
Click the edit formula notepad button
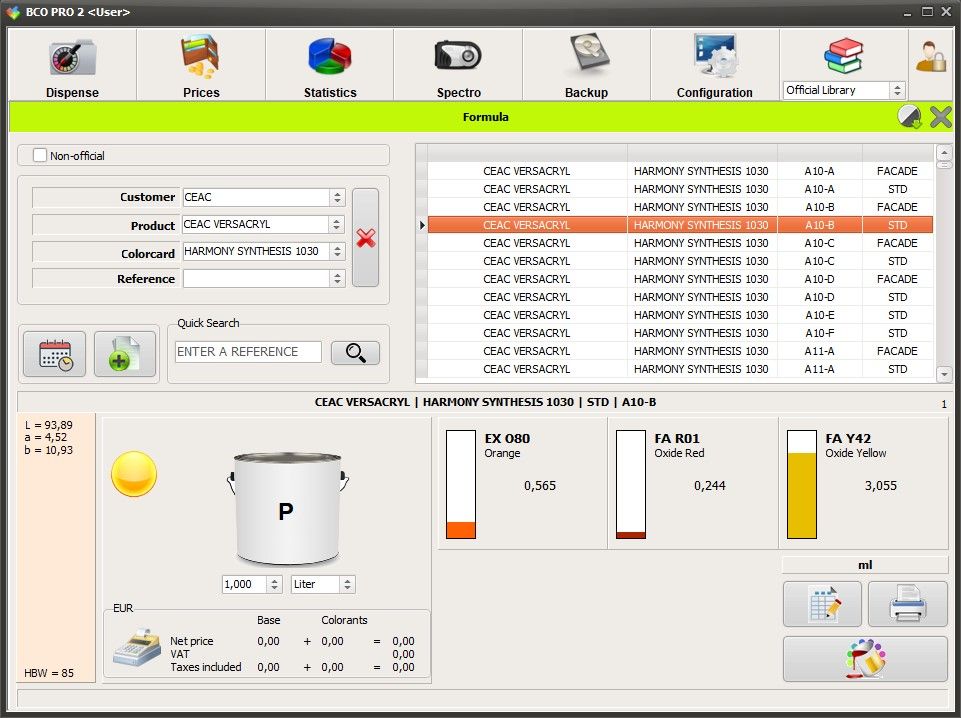click(x=822, y=604)
